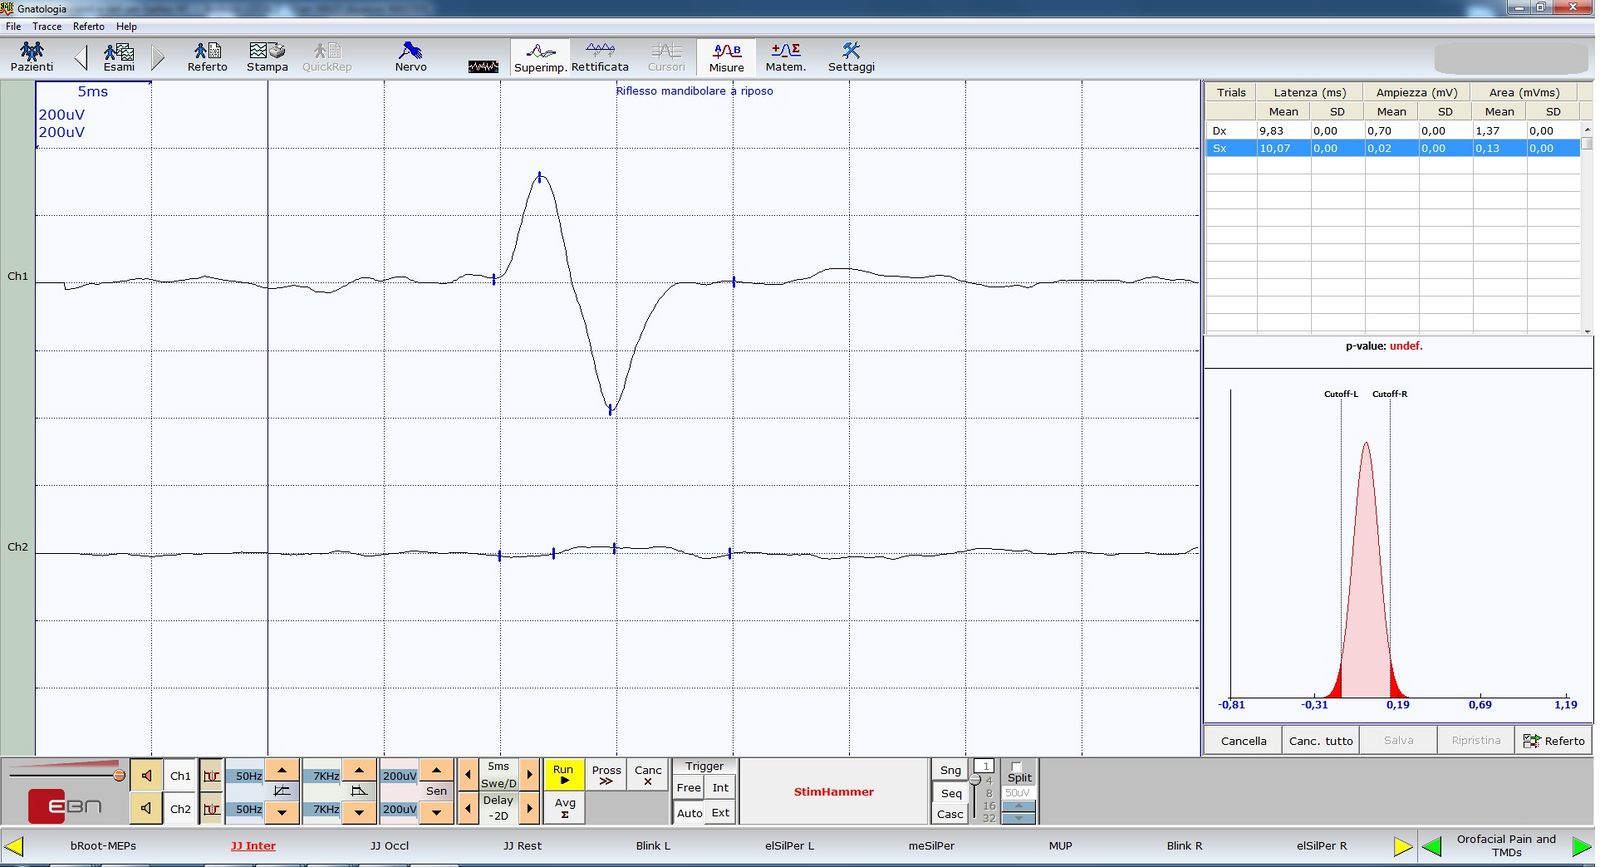Increase the sweep time from 5ms
The height and width of the screenshot is (867, 1600).
[530, 774]
